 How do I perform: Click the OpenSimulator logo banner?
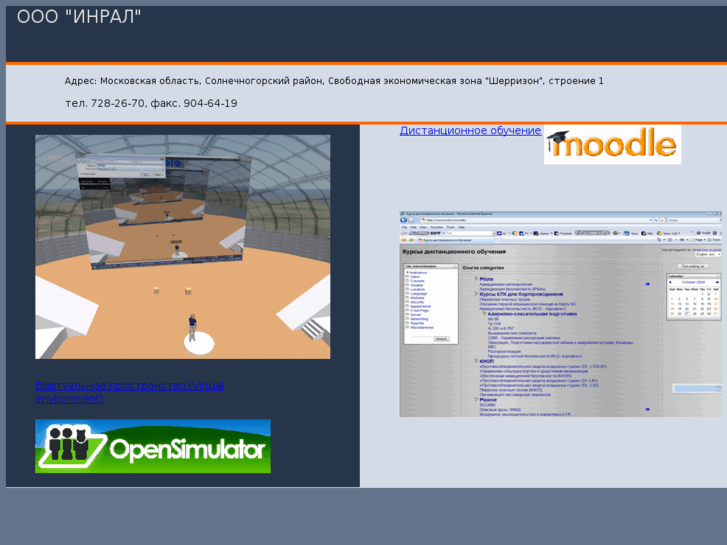(x=153, y=446)
